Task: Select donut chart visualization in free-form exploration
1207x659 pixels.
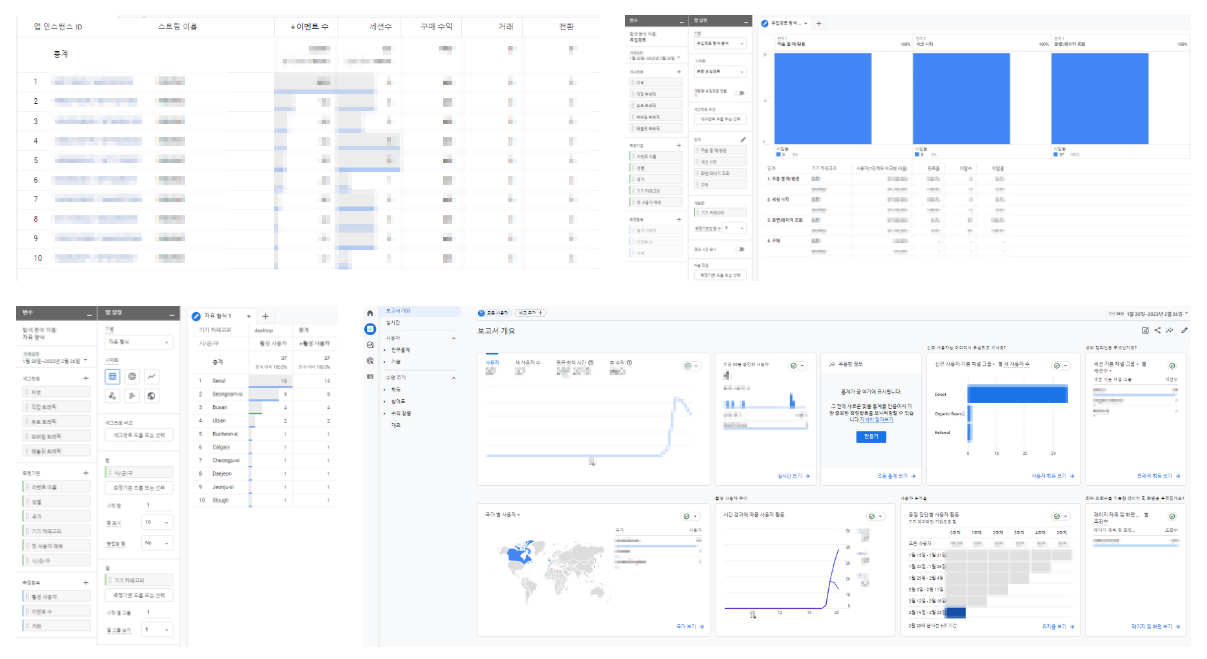Action: click(x=132, y=376)
